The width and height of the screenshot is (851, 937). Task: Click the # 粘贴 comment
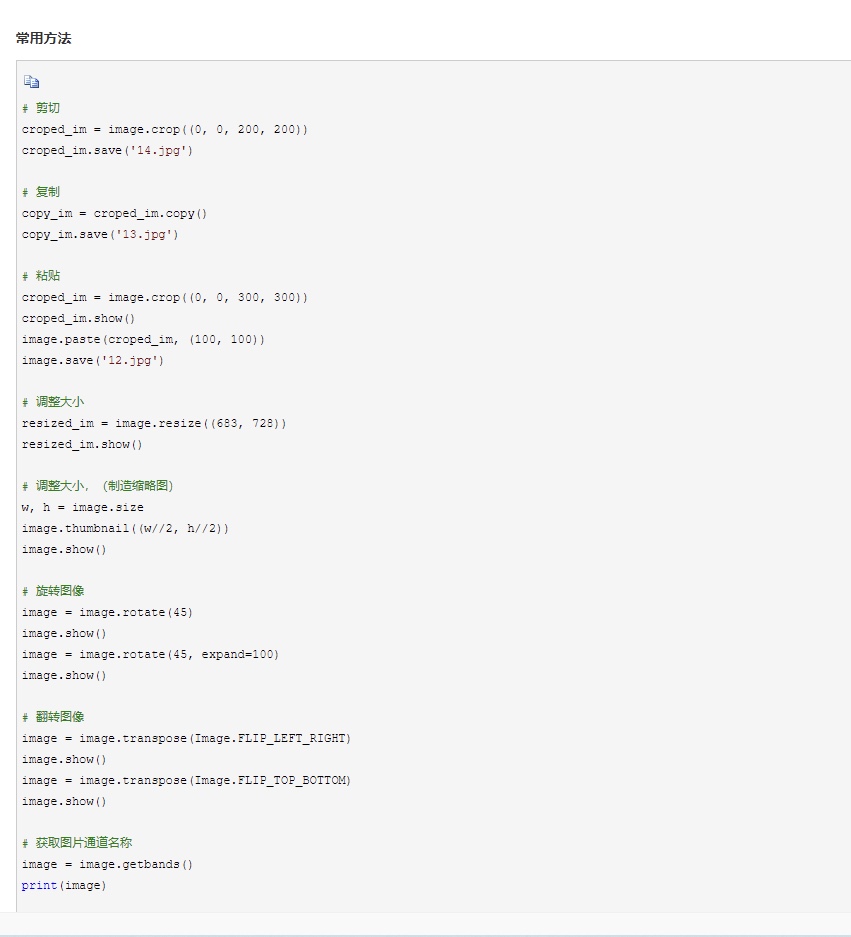(41, 276)
